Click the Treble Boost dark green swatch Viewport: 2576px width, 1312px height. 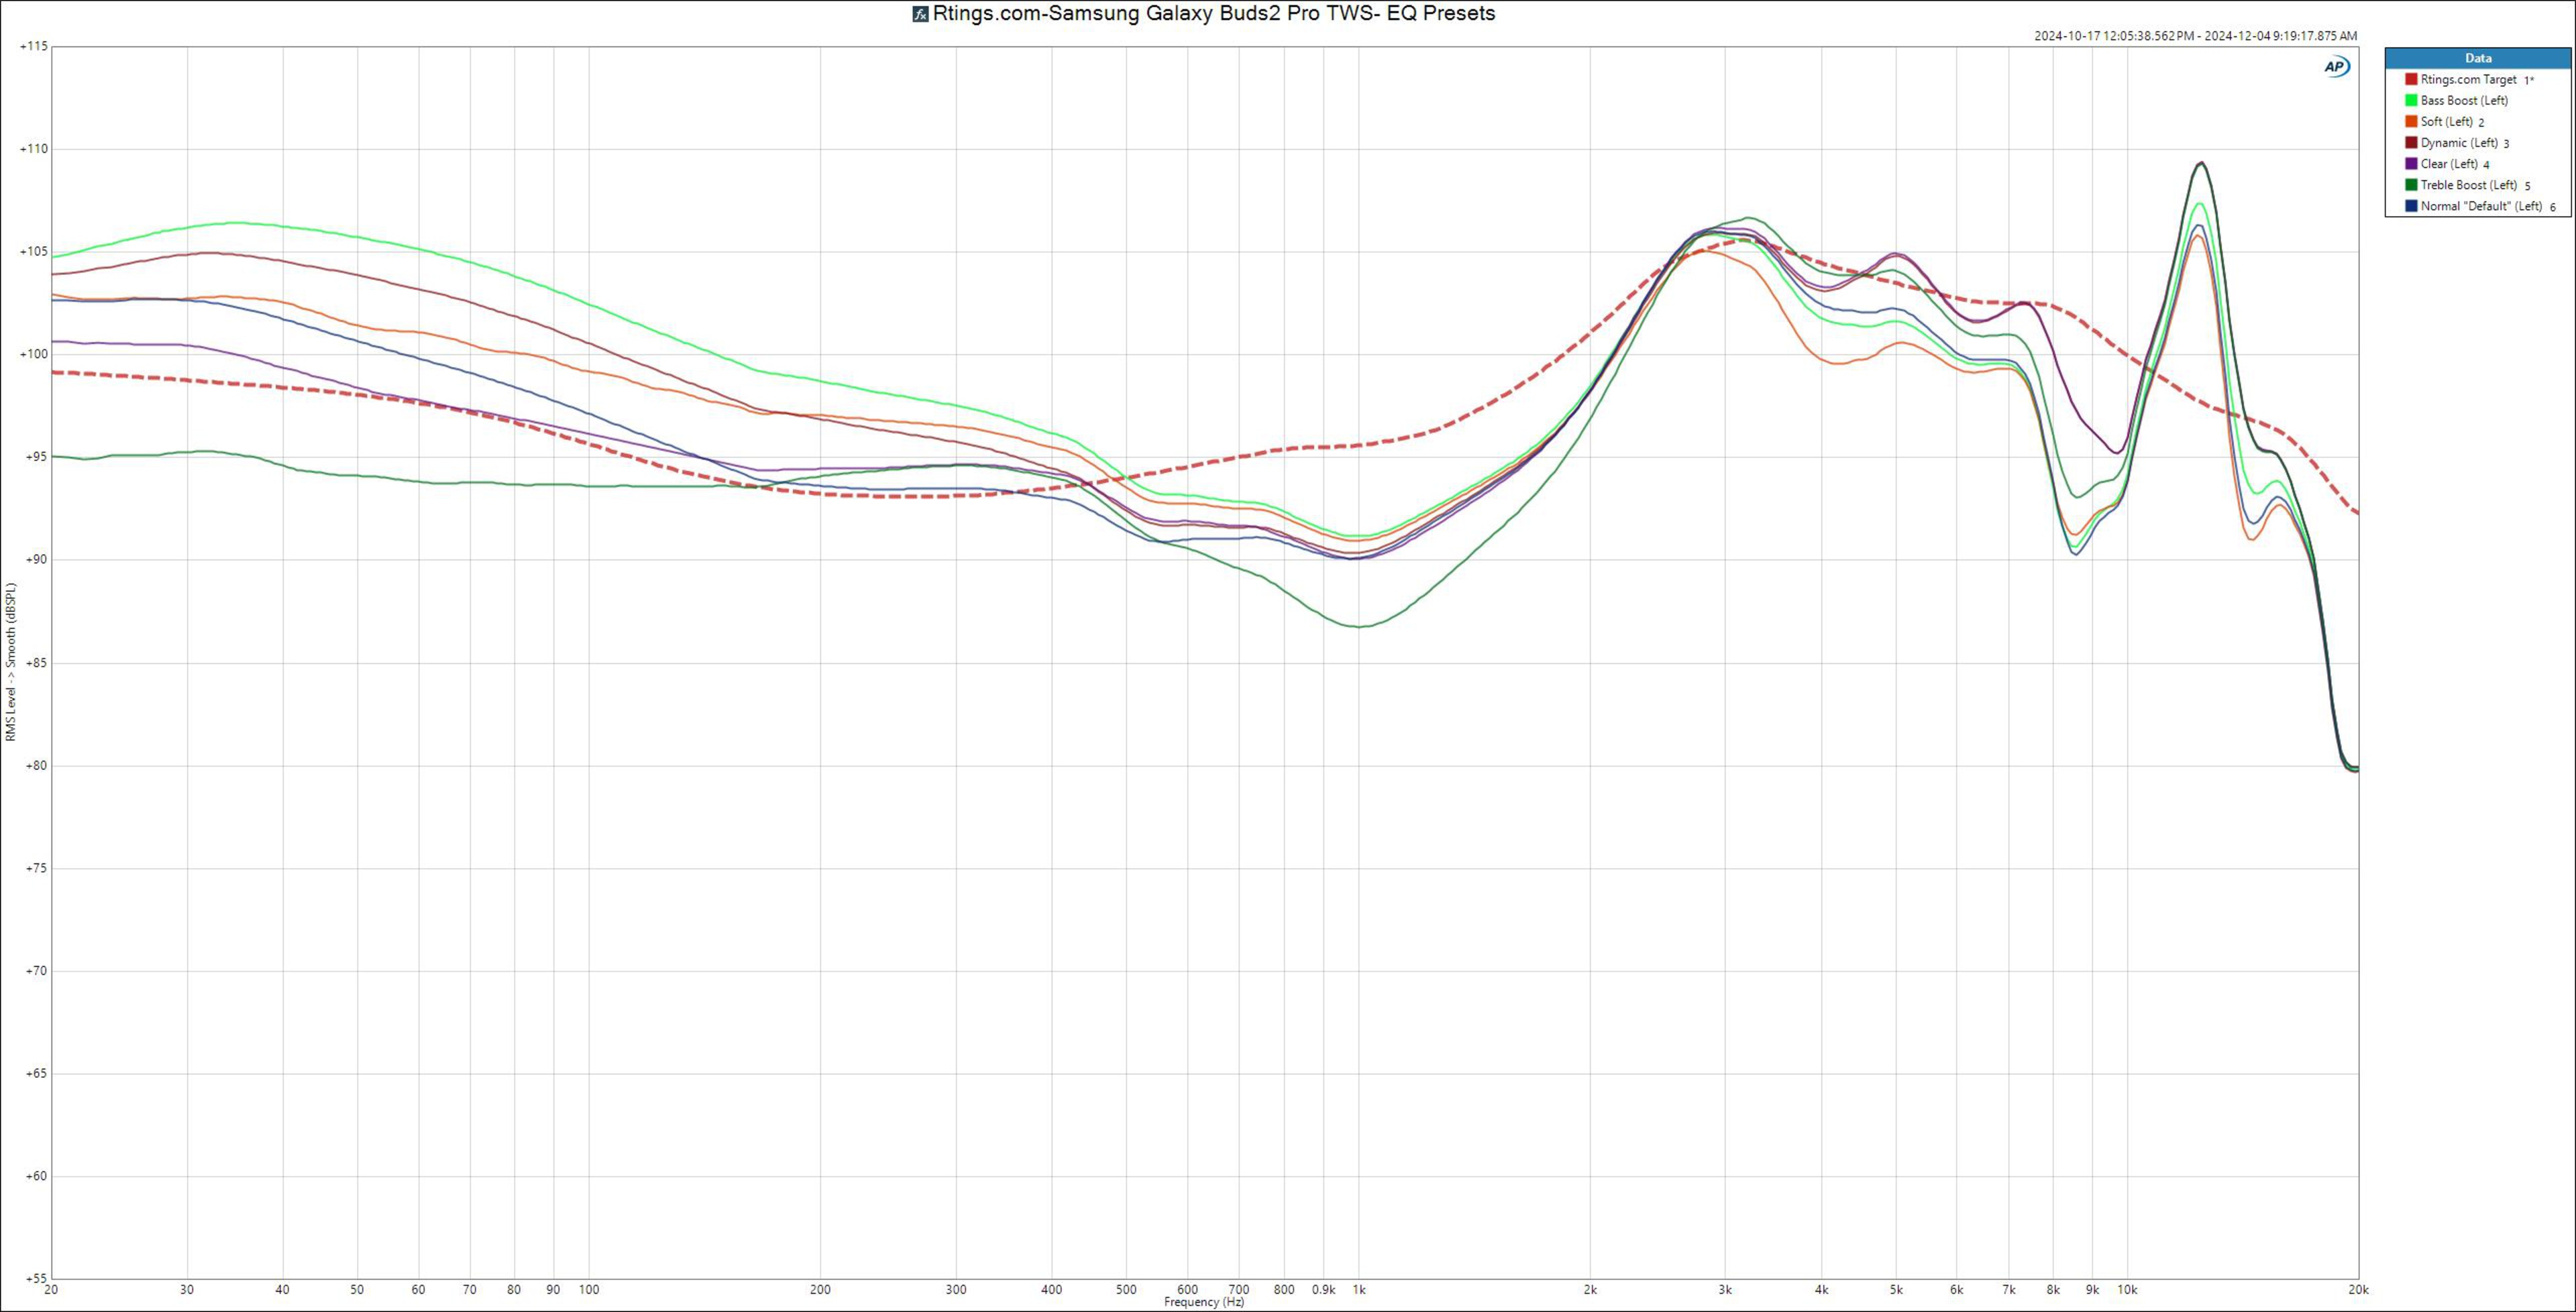pos(2411,185)
